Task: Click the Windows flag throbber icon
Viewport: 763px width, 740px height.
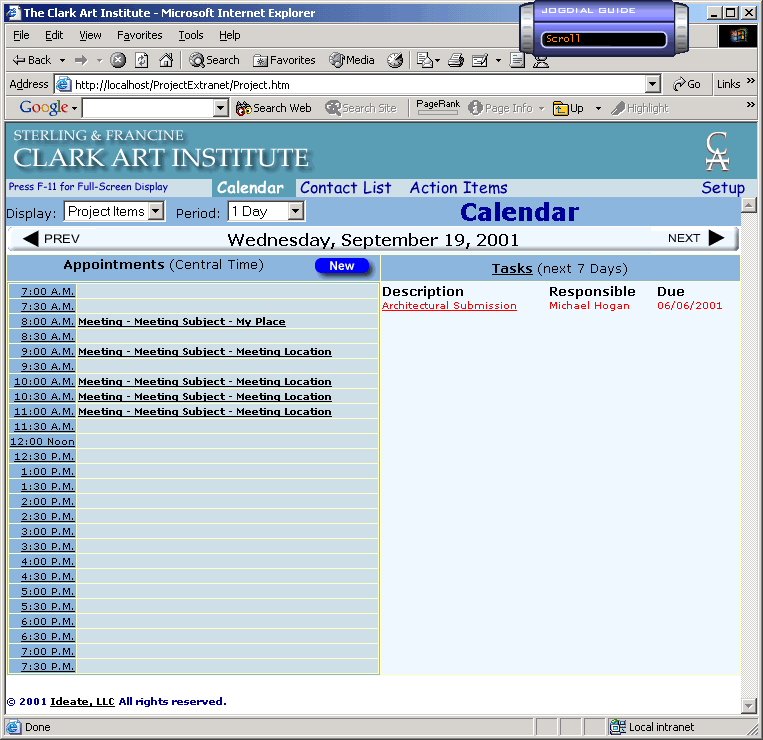Action: tap(738, 36)
